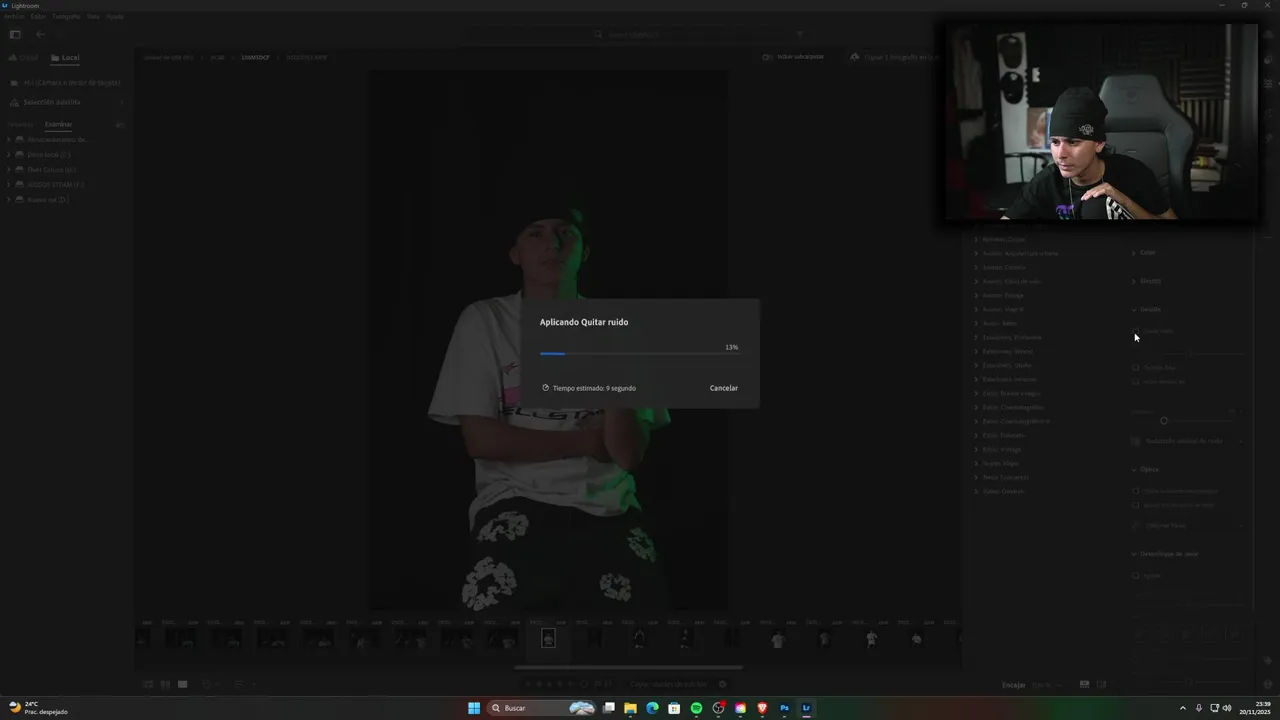Switch to the Cloud tab
This screenshot has width=1280, height=720.
pyautogui.click(x=24, y=58)
